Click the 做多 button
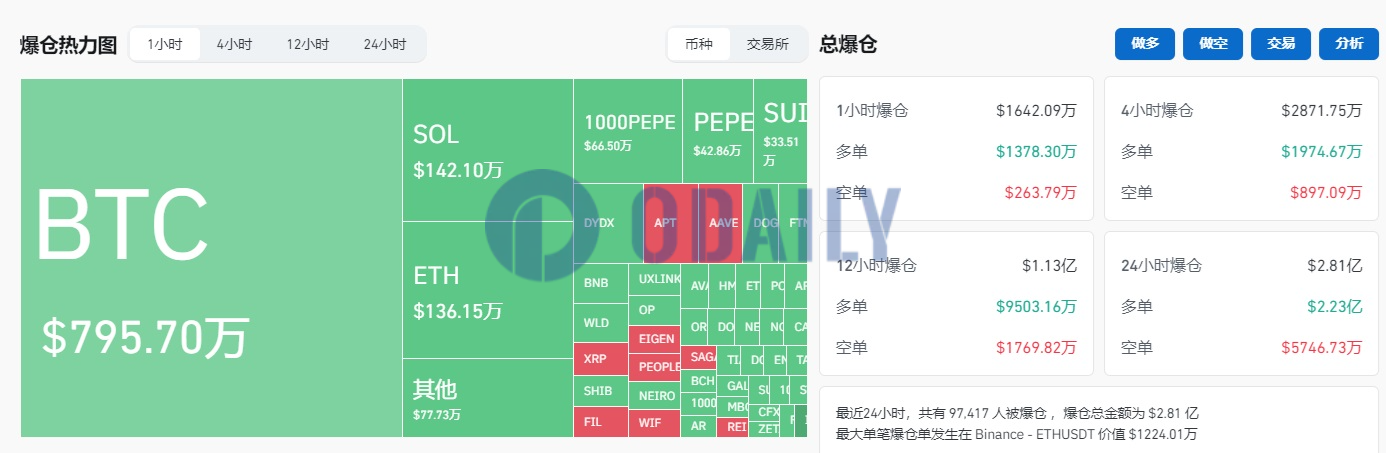Screen dimensions: 1386x453 point(1145,44)
